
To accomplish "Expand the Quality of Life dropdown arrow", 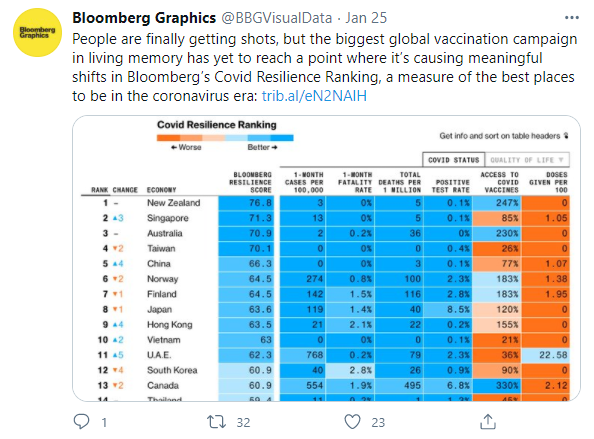I will tap(561, 160).
